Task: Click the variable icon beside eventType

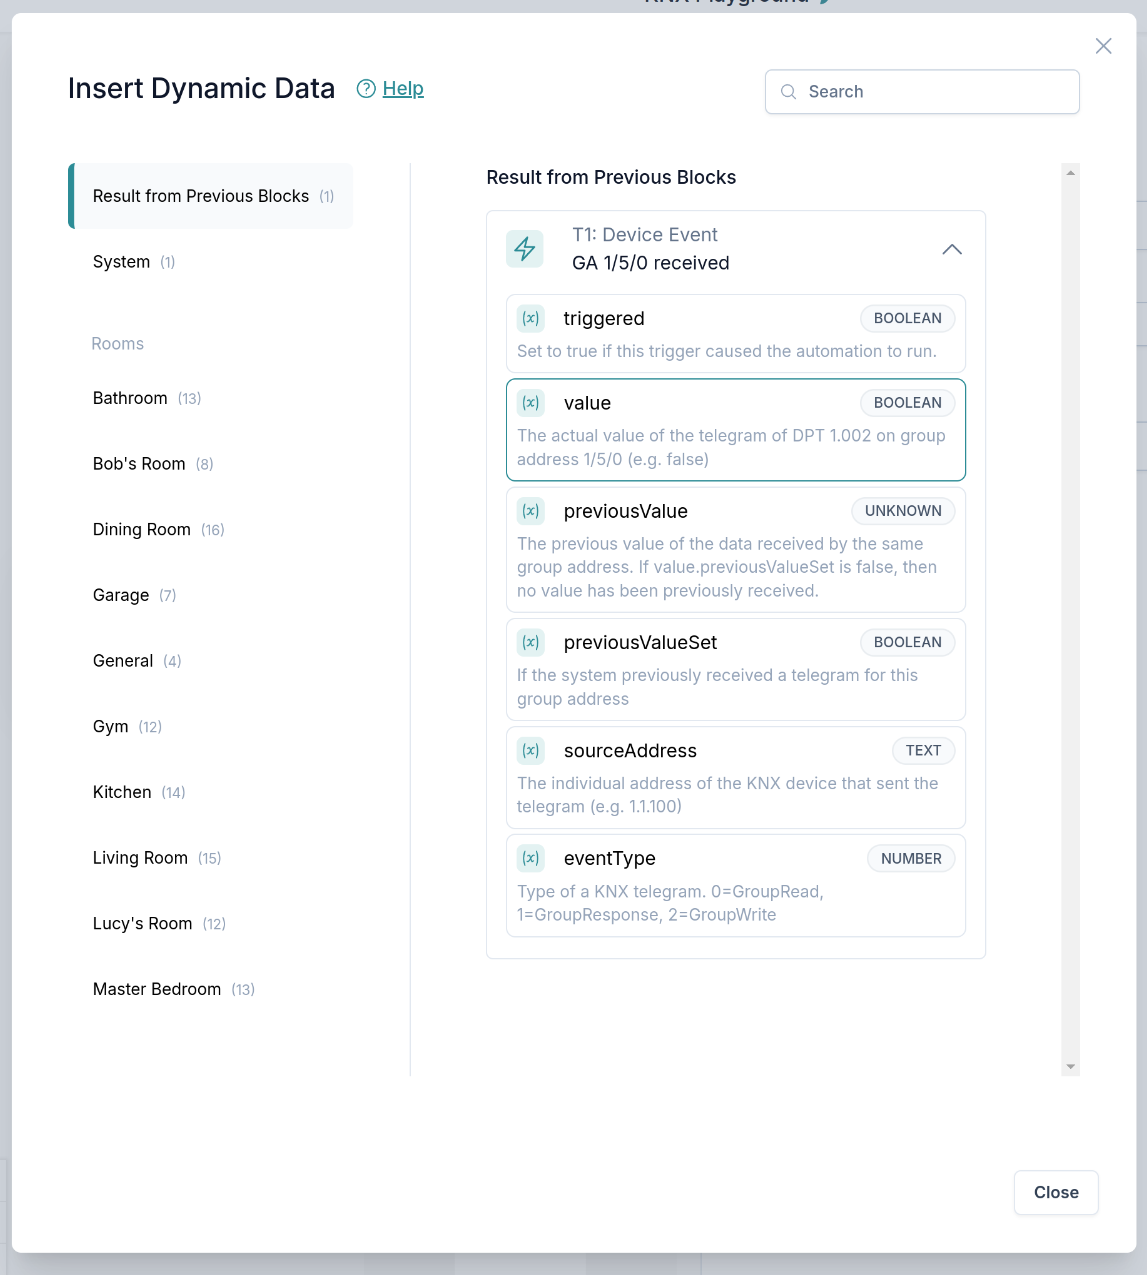Action: (x=531, y=859)
